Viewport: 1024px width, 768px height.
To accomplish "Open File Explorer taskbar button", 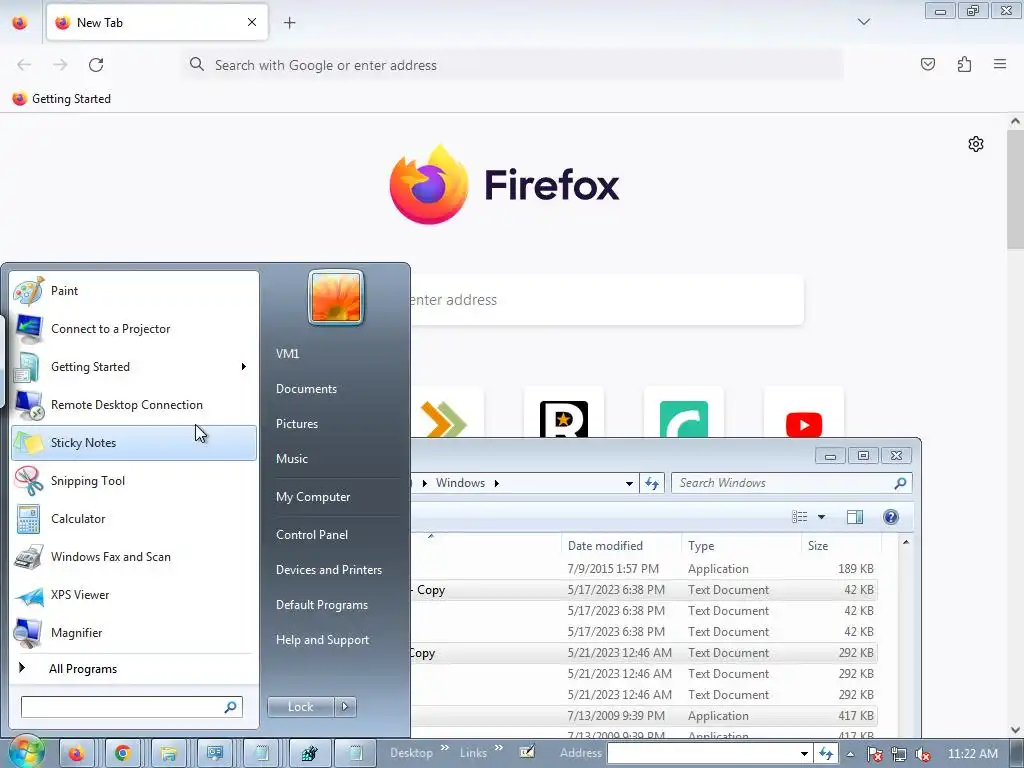I will pos(168,753).
